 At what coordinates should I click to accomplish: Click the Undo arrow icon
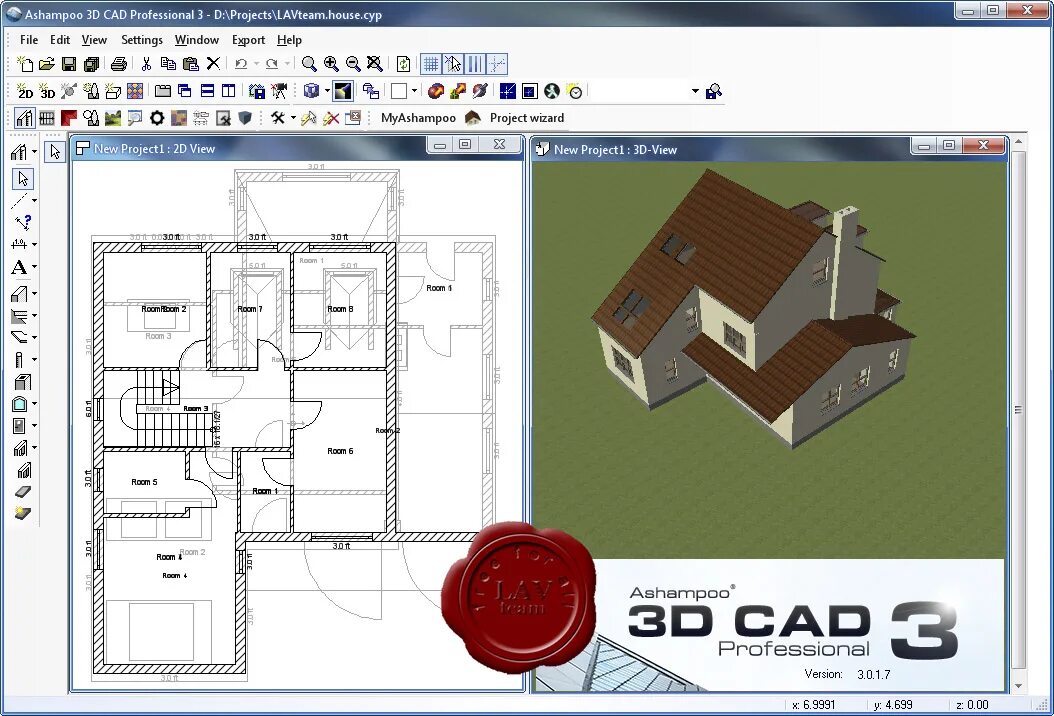(x=241, y=64)
